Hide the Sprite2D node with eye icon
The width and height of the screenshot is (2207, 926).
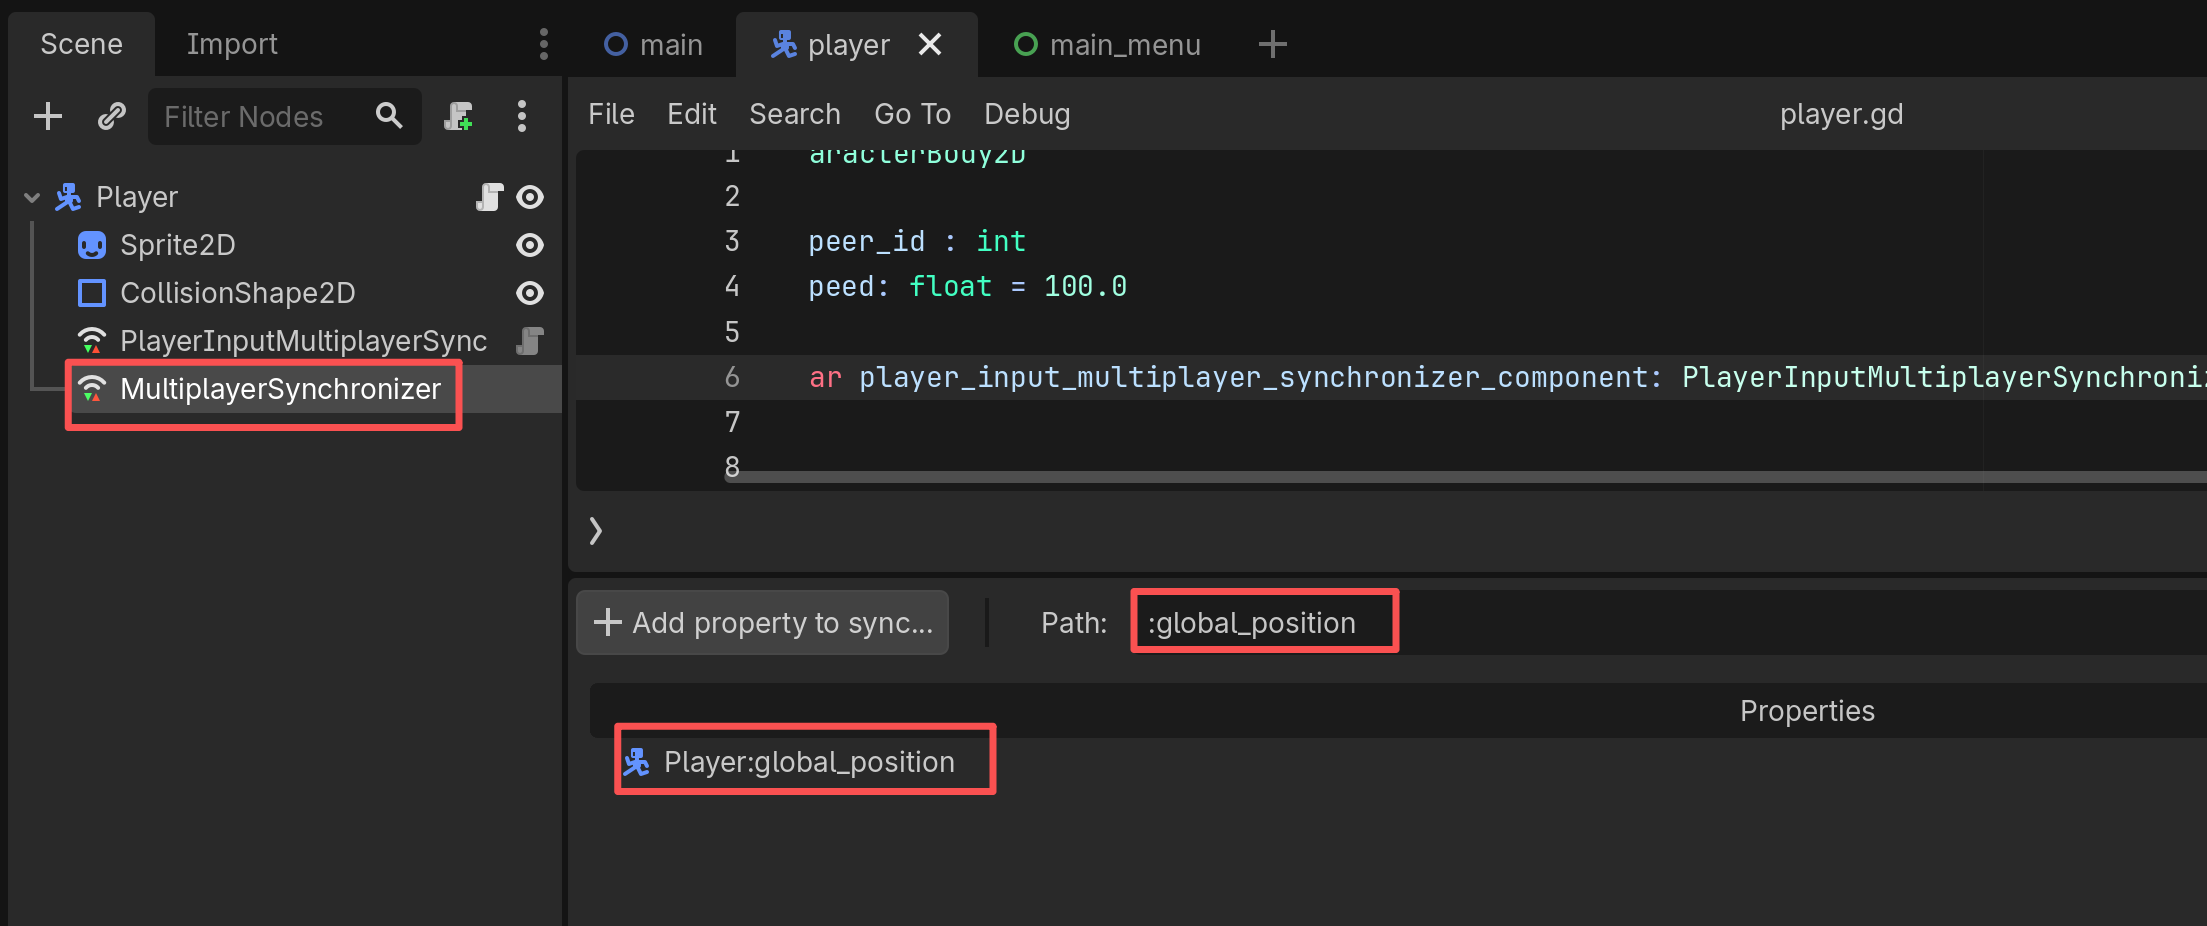coord(530,245)
